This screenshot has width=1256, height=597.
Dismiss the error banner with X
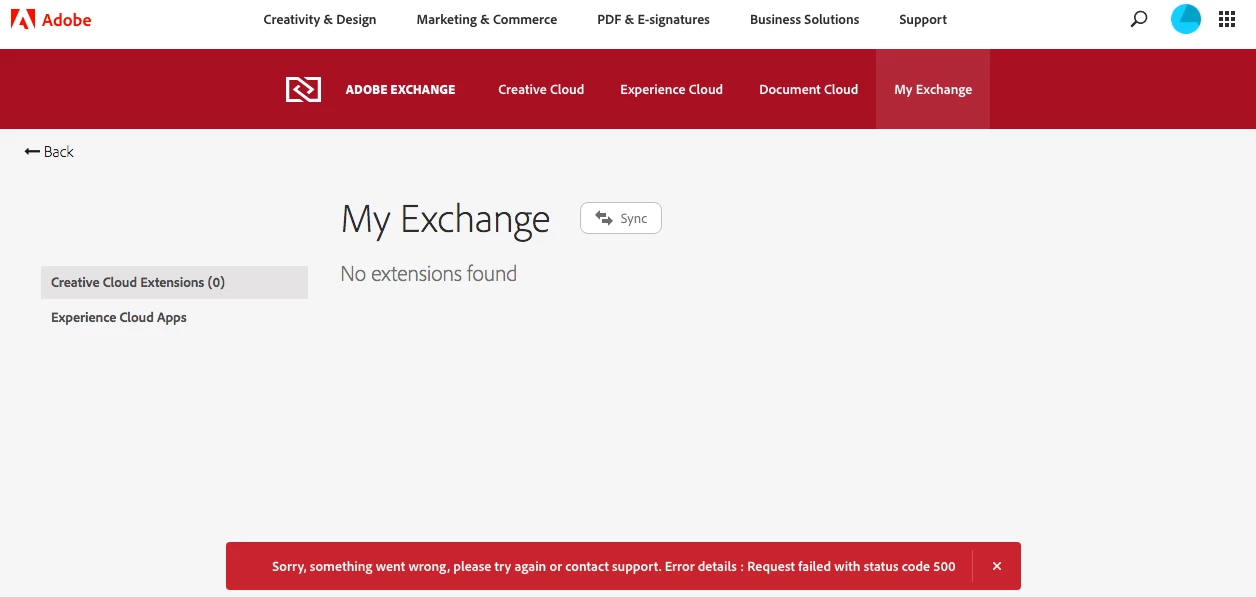click(997, 566)
